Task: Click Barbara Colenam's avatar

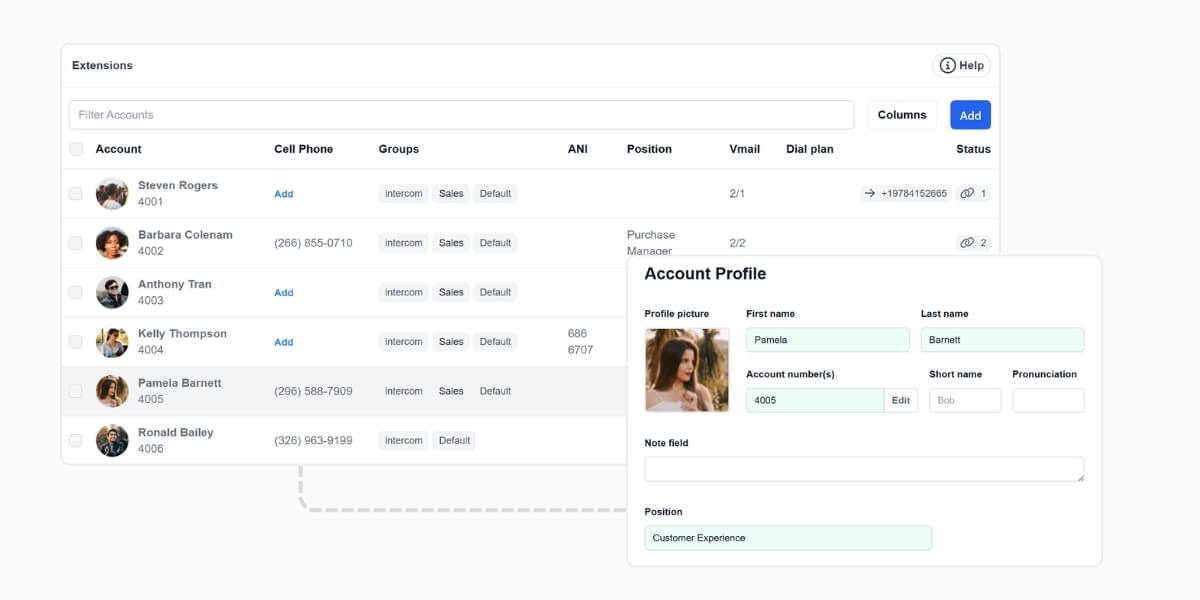Action: click(112, 243)
